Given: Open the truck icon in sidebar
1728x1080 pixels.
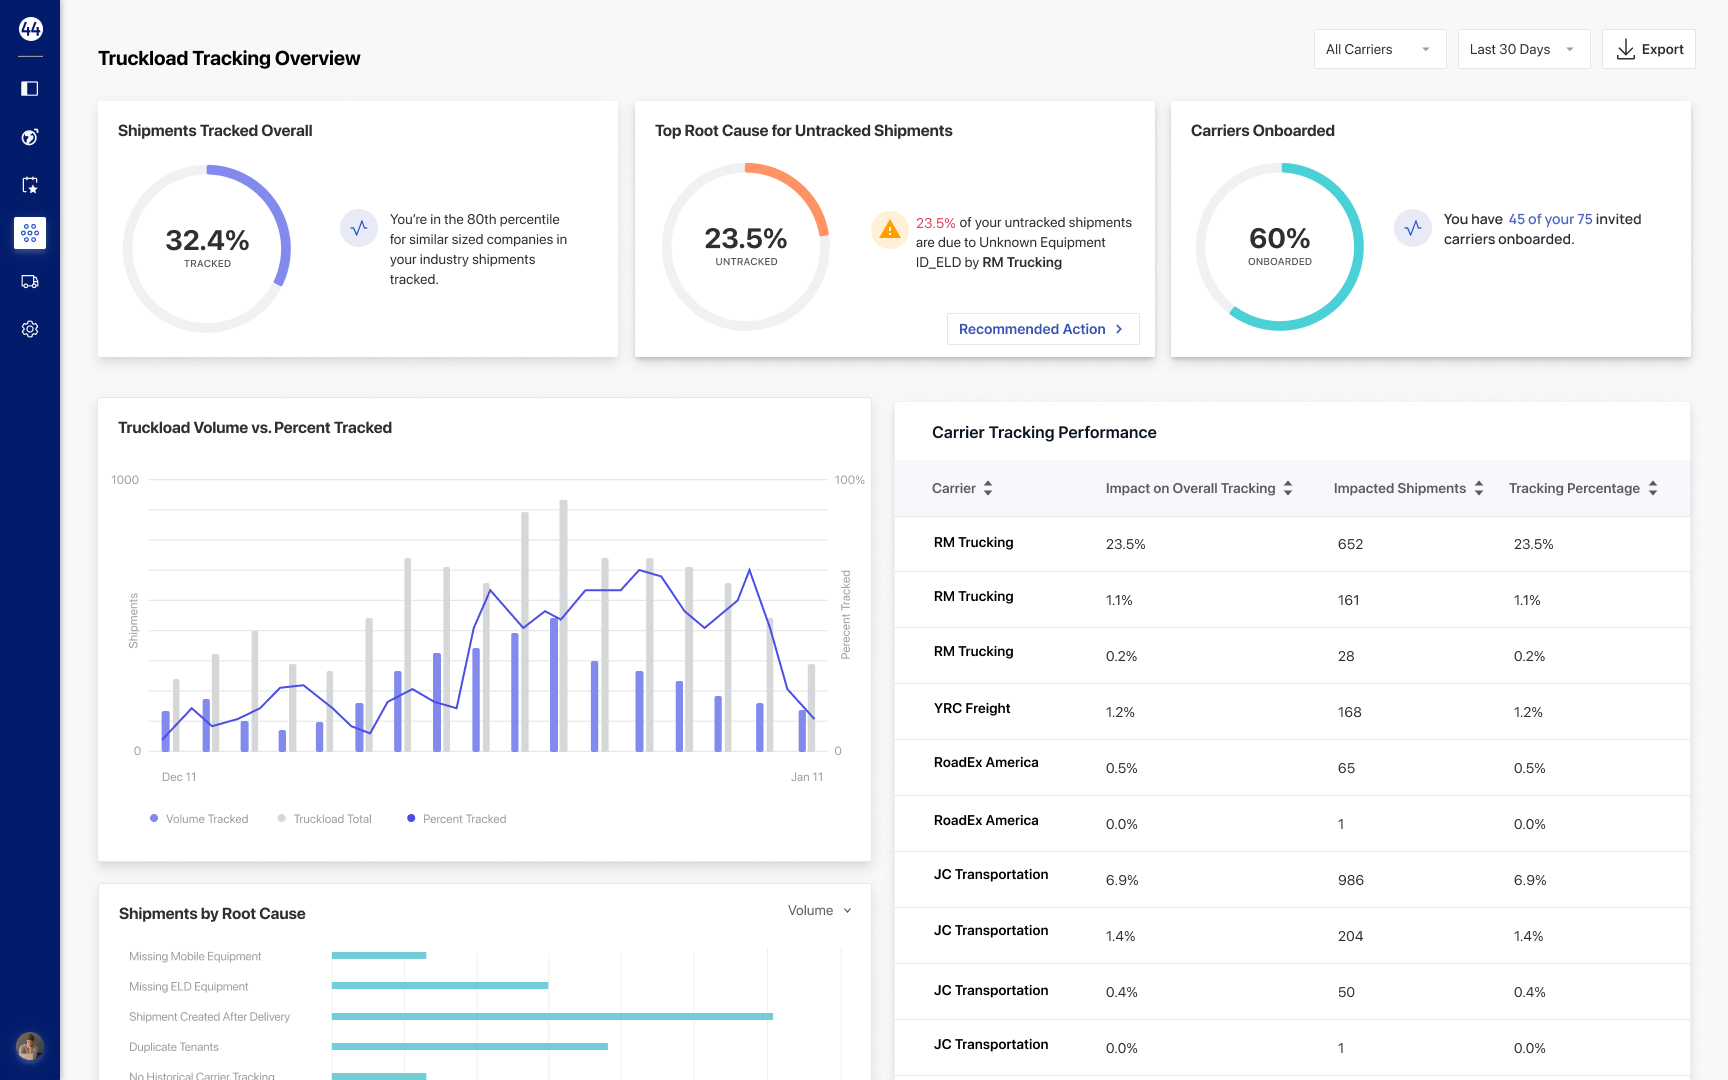Looking at the screenshot, I should [x=30, y=282].
